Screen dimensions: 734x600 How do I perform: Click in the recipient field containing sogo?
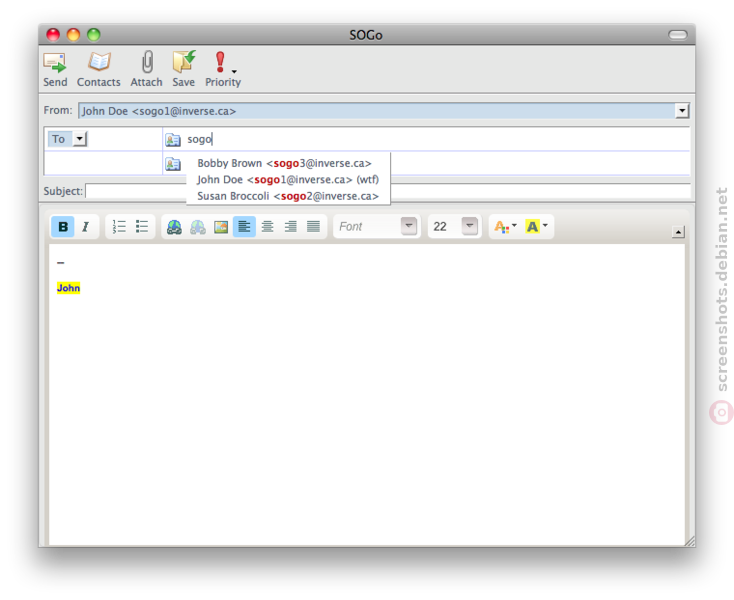point(426,139)
